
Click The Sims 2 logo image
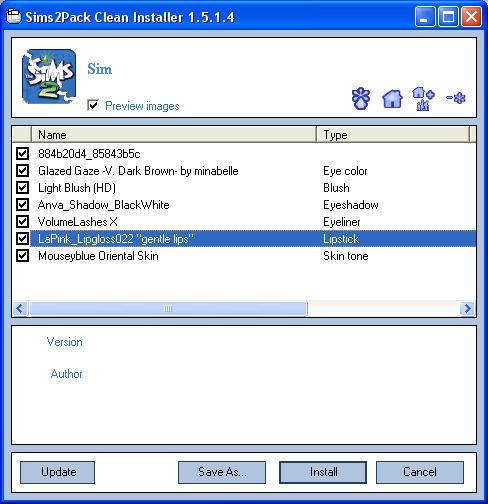pos(49,76)
